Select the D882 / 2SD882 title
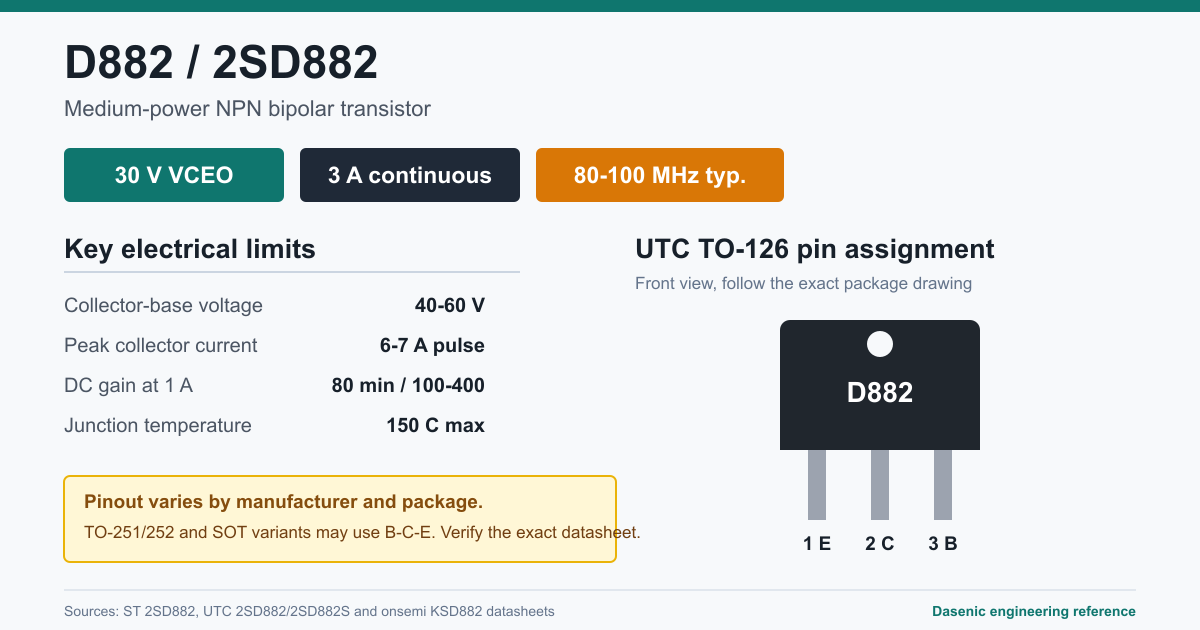1200x630 pixels. click(x=221, y=63)
